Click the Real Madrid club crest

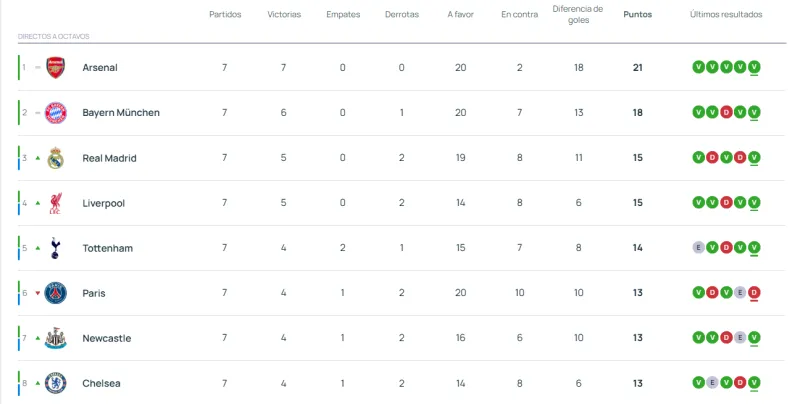pyautogui.click(x=55, y=158)
